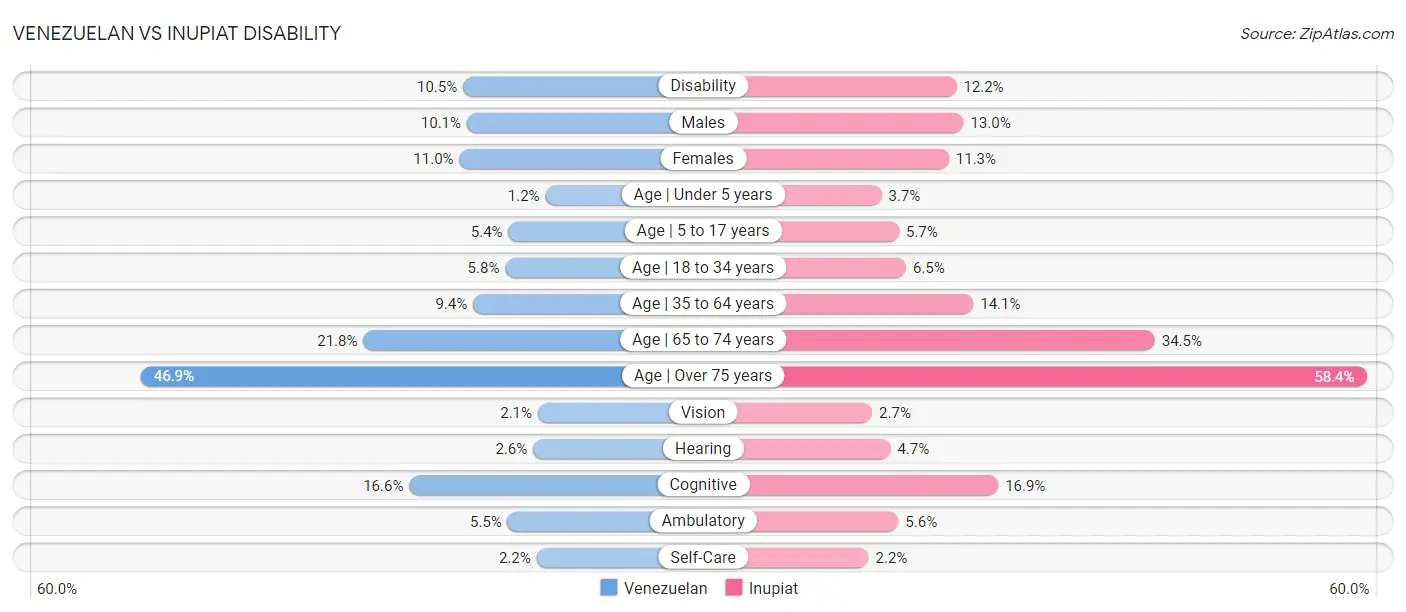Select the Cognitive category label
Screen dimensions: 1406x612
[703, 485]
